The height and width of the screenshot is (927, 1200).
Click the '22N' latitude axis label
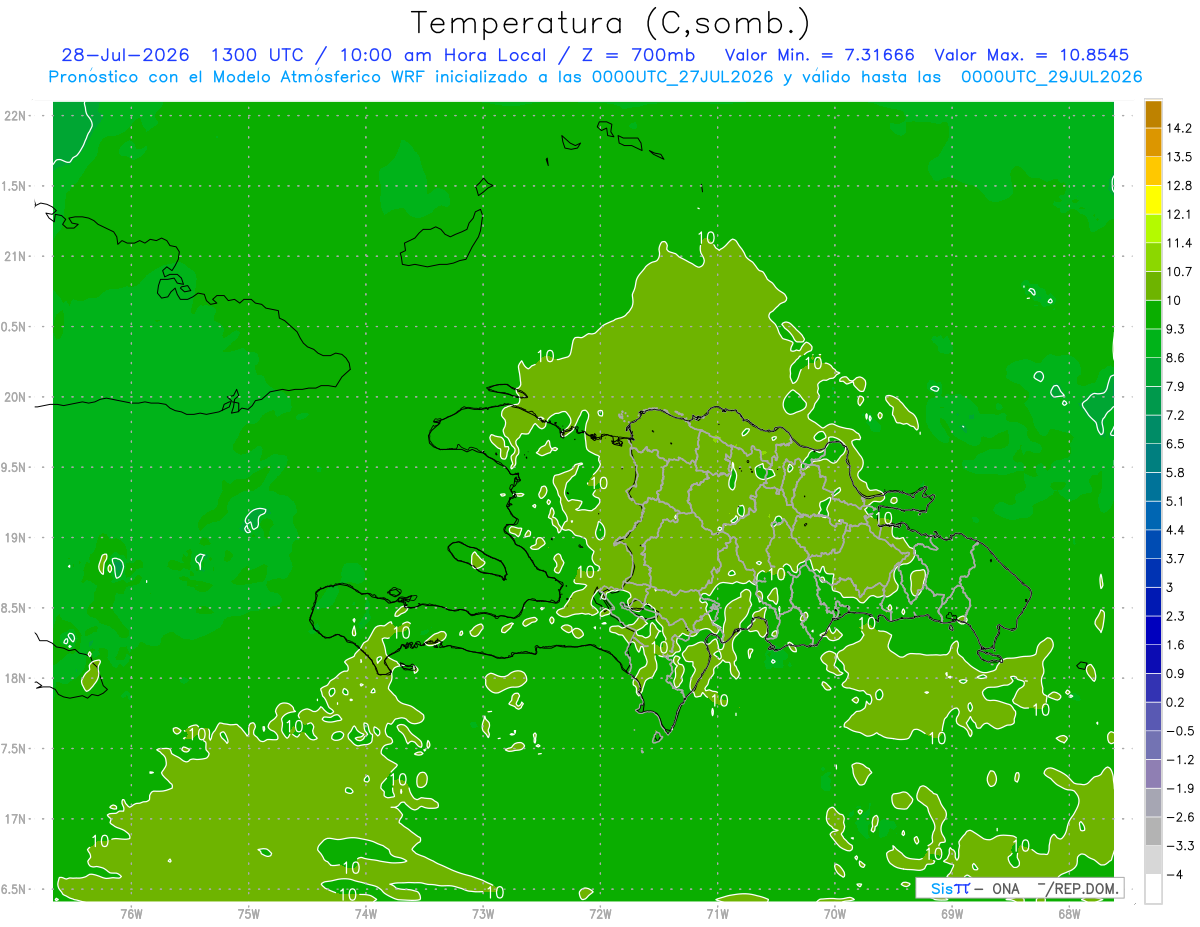coord(15,115)
